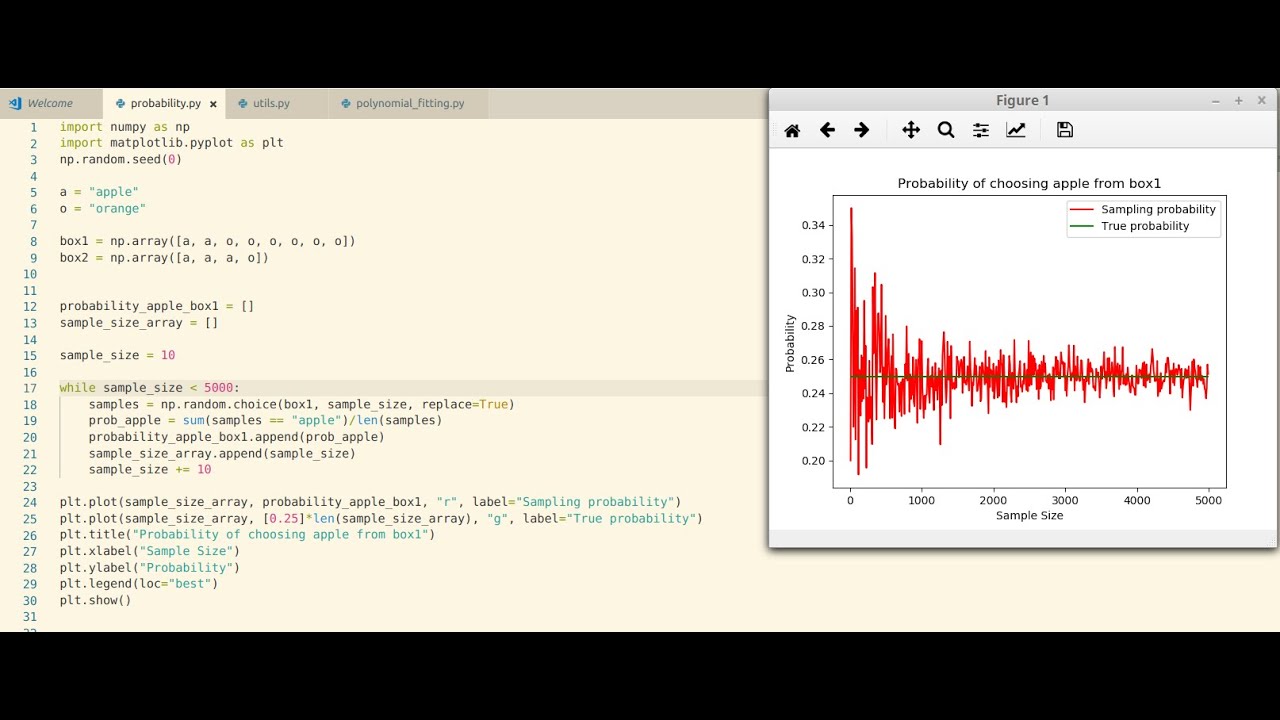Switch to the polynomial_fitting.py tab
1280x720 pixels.
(410, 103)
